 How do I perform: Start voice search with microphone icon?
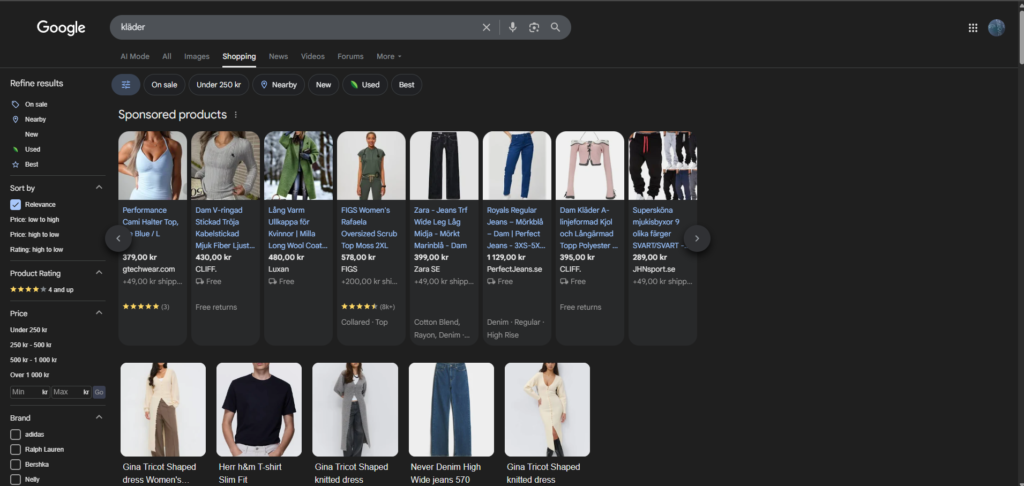click(x=513, y=27)
